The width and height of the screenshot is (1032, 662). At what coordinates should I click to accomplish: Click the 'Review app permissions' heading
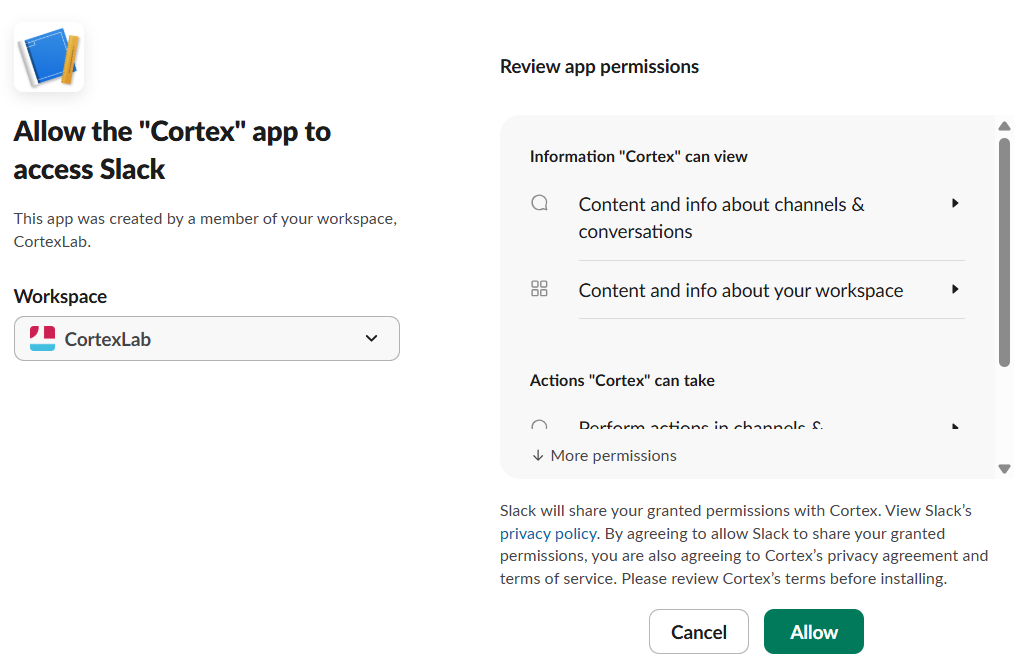pyautogui.click(x=600, y=66)
